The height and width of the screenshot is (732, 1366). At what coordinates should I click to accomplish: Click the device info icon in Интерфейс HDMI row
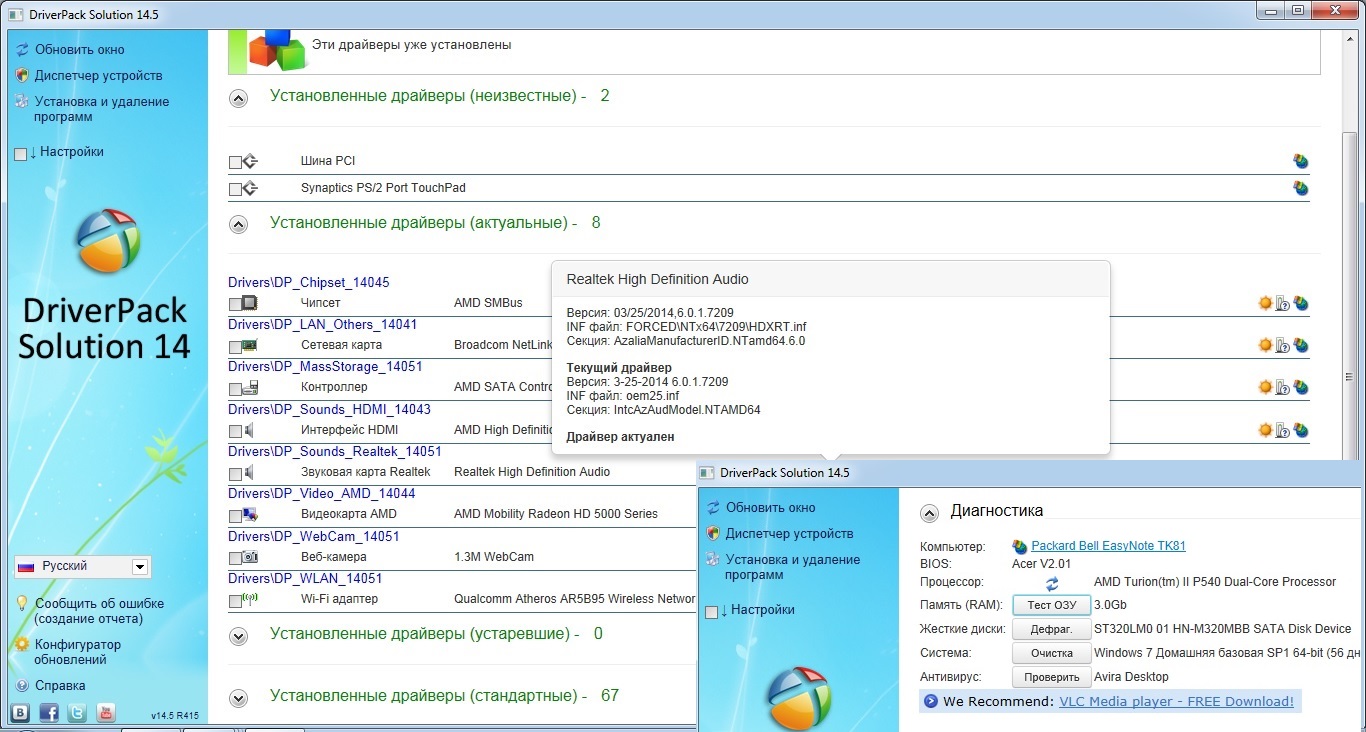(x=1283, y=430)
